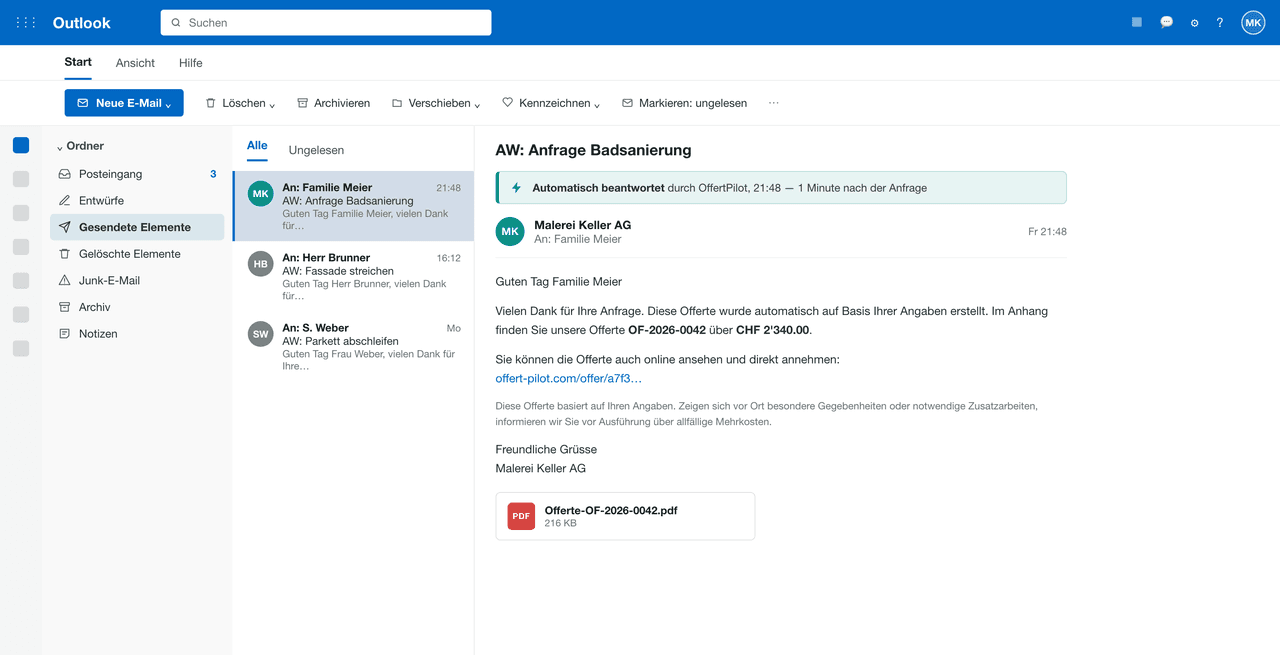Click recipient line An: Familie Meier in reading pane

click(578, 239)
